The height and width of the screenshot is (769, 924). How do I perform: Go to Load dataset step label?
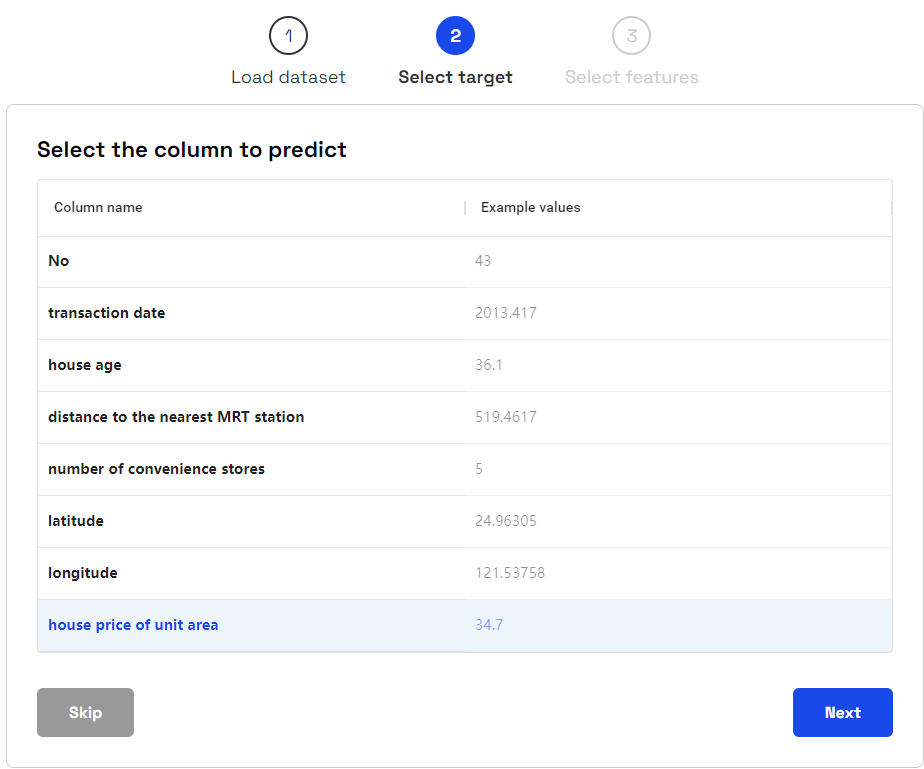(x=288, y=77)
